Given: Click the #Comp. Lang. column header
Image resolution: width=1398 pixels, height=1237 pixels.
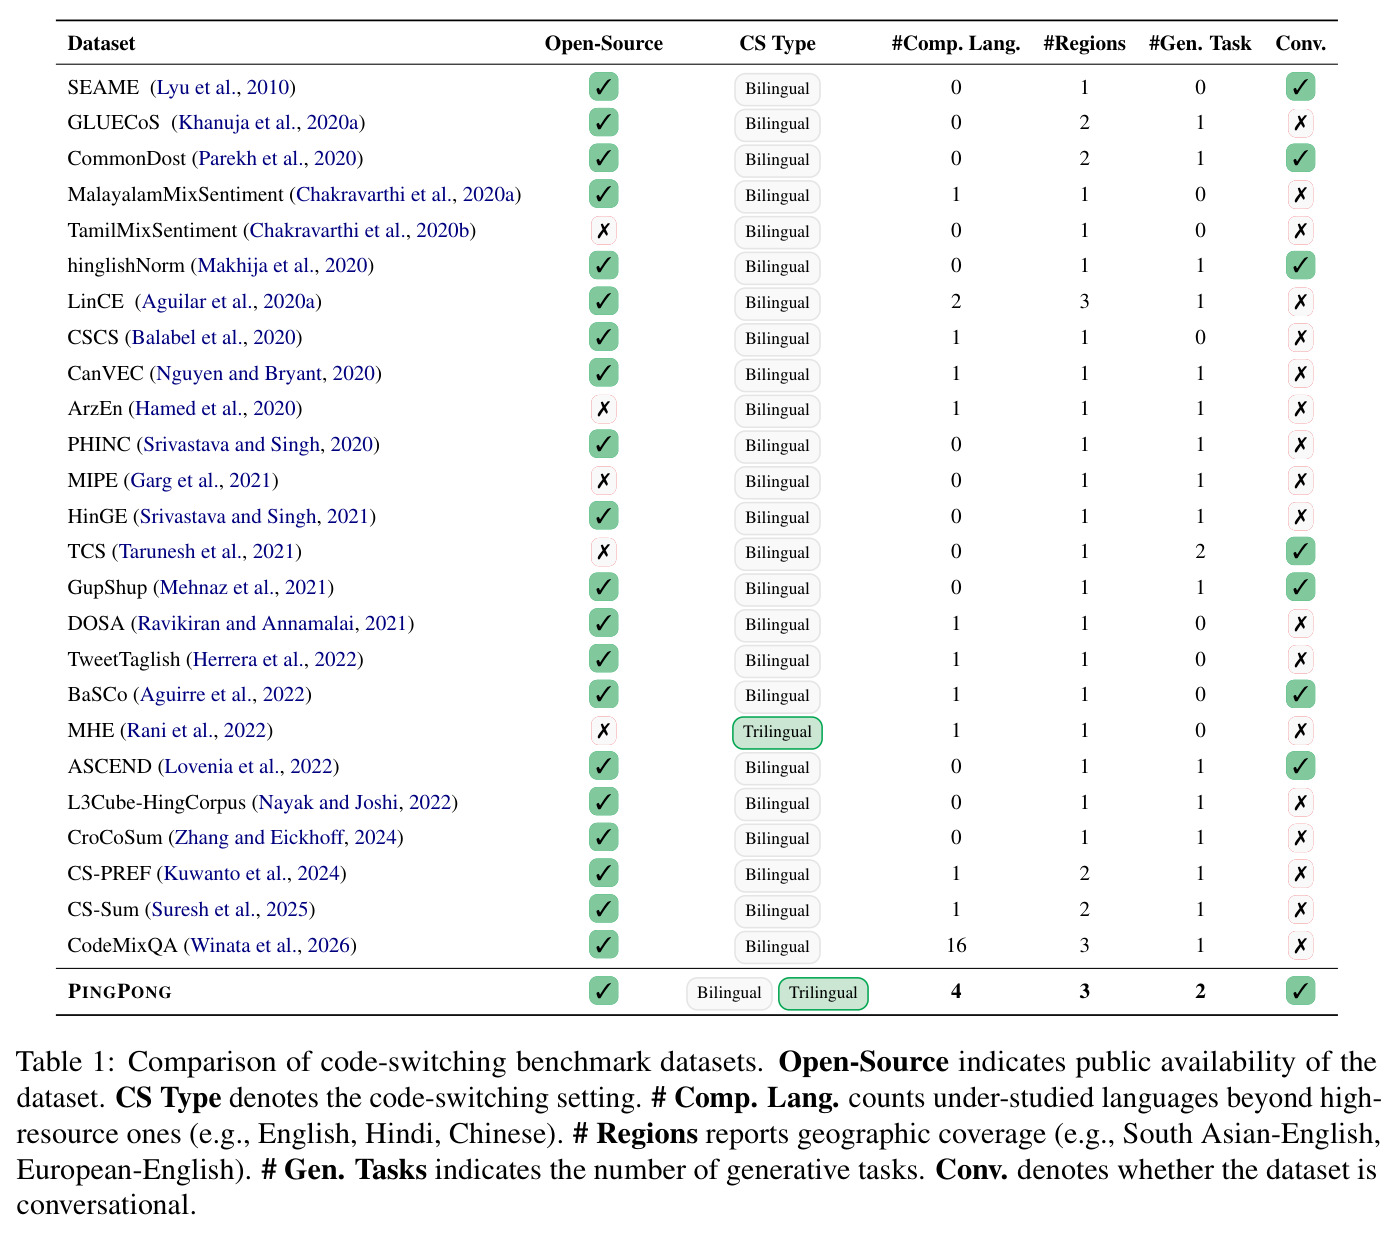Looking at the screenshot, I should [956, 44].
